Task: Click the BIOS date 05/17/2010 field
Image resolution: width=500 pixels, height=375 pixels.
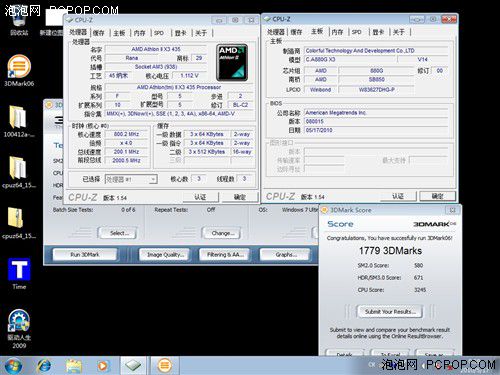Action: (376, 130)
